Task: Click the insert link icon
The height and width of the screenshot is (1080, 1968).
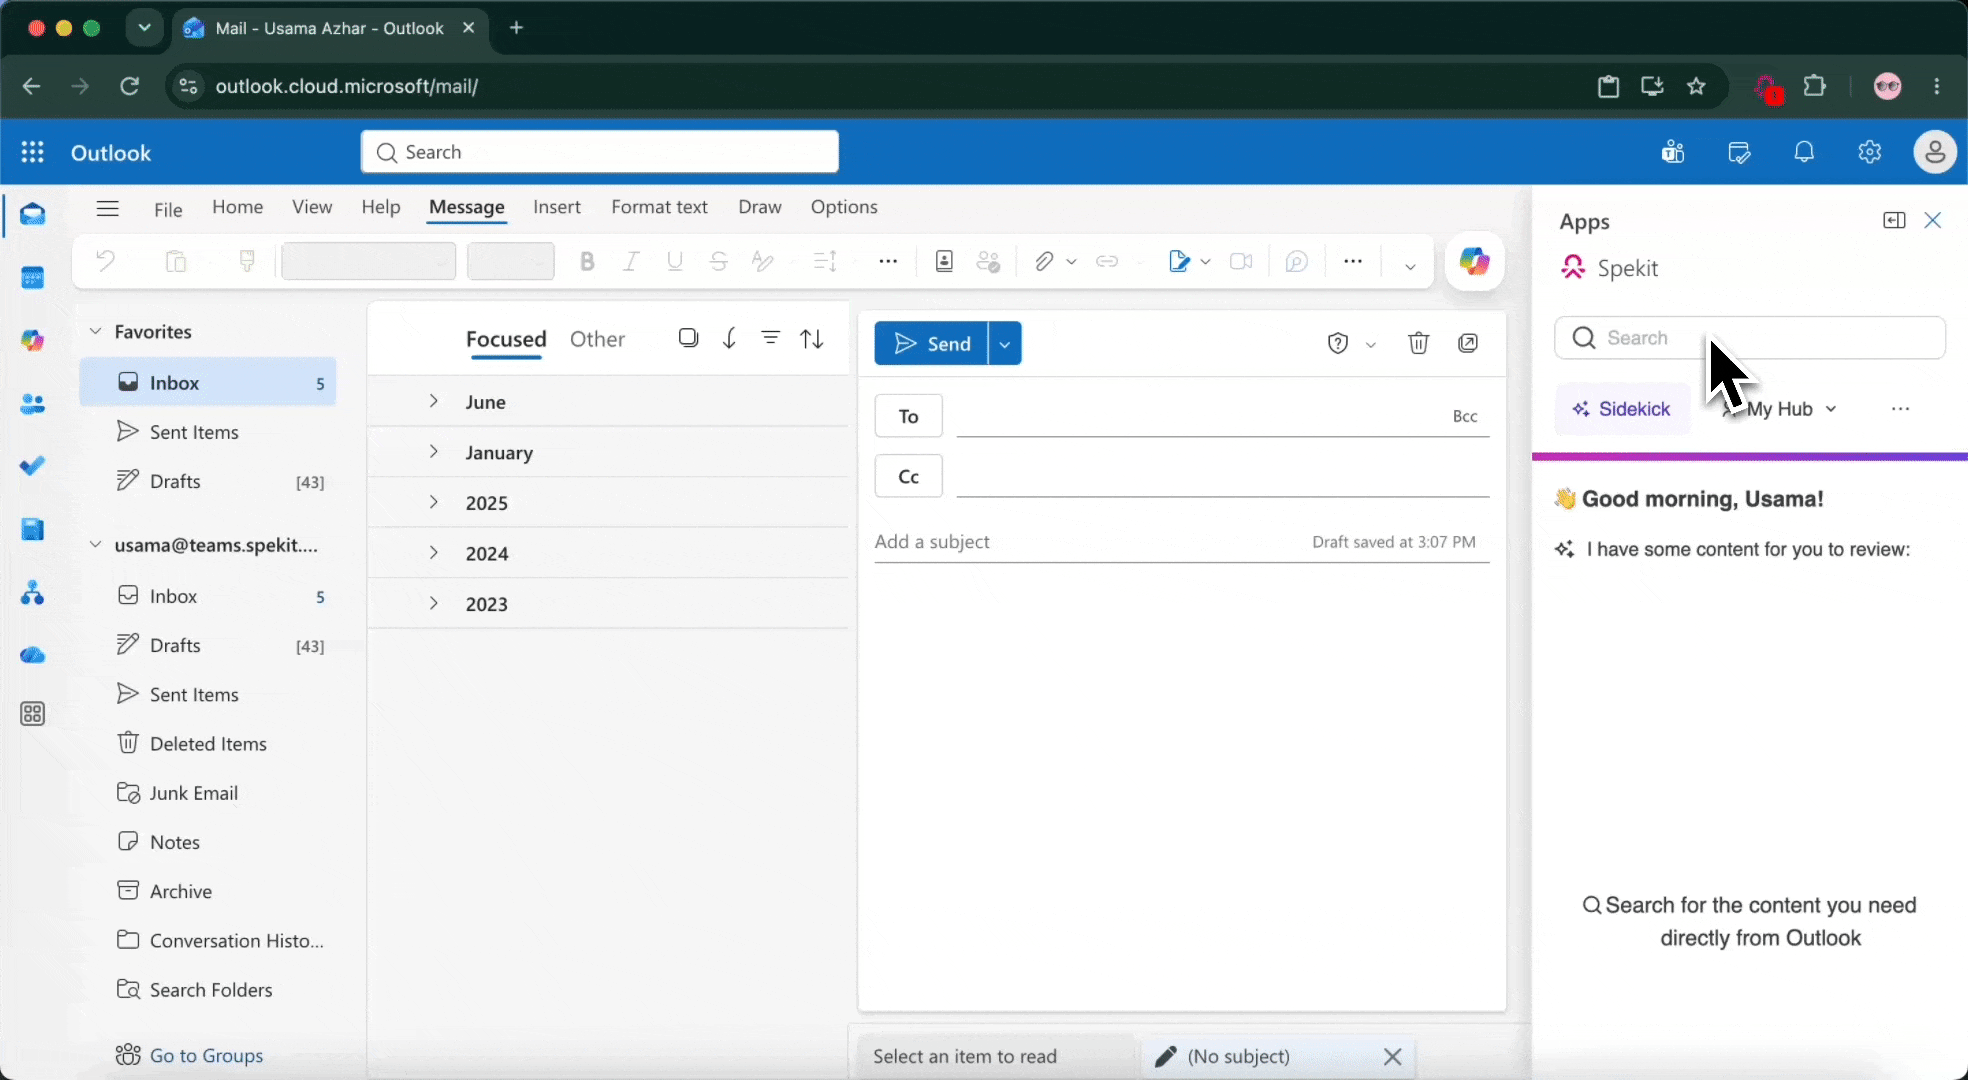Action: pyautogui.click(x=1107, y=261)
